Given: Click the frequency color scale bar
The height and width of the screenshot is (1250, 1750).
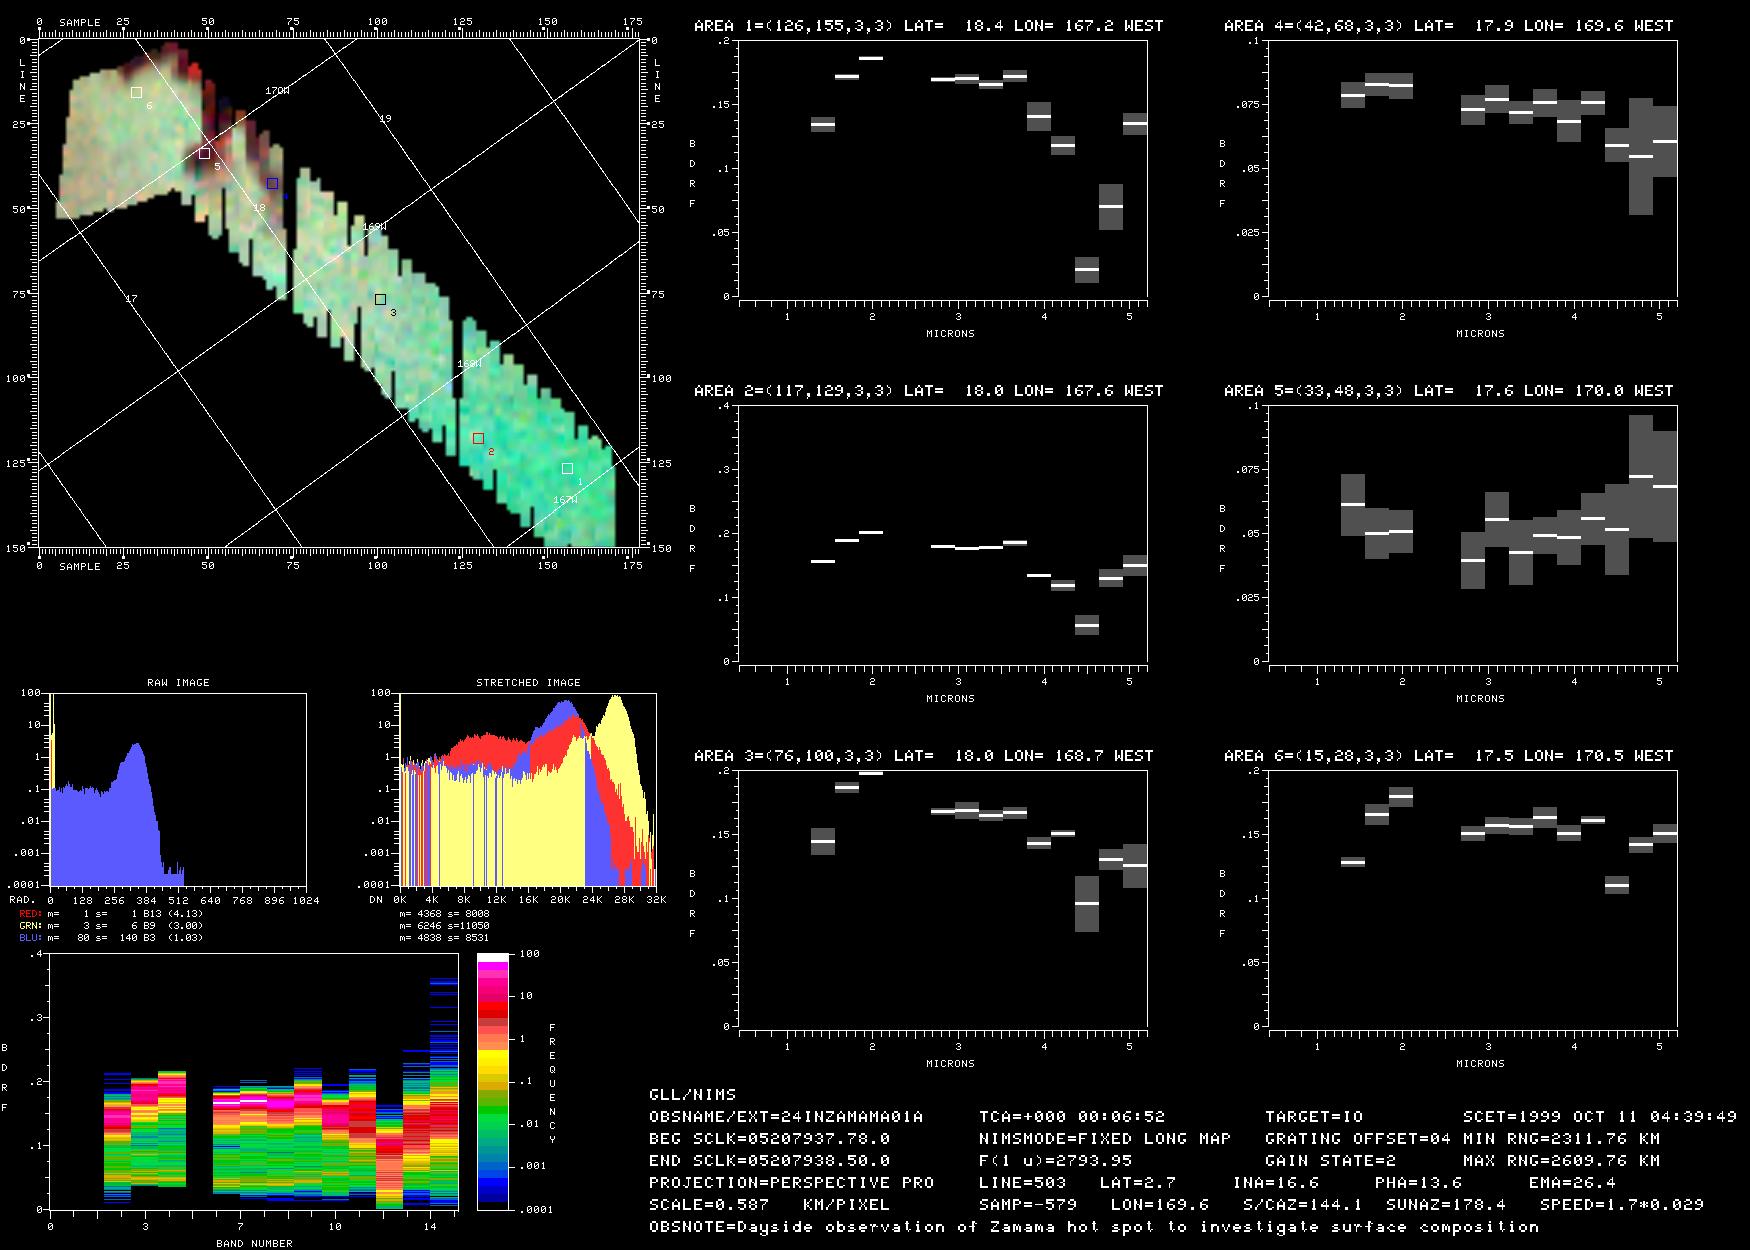Looking at the screenshot, I should (492, 1081).
